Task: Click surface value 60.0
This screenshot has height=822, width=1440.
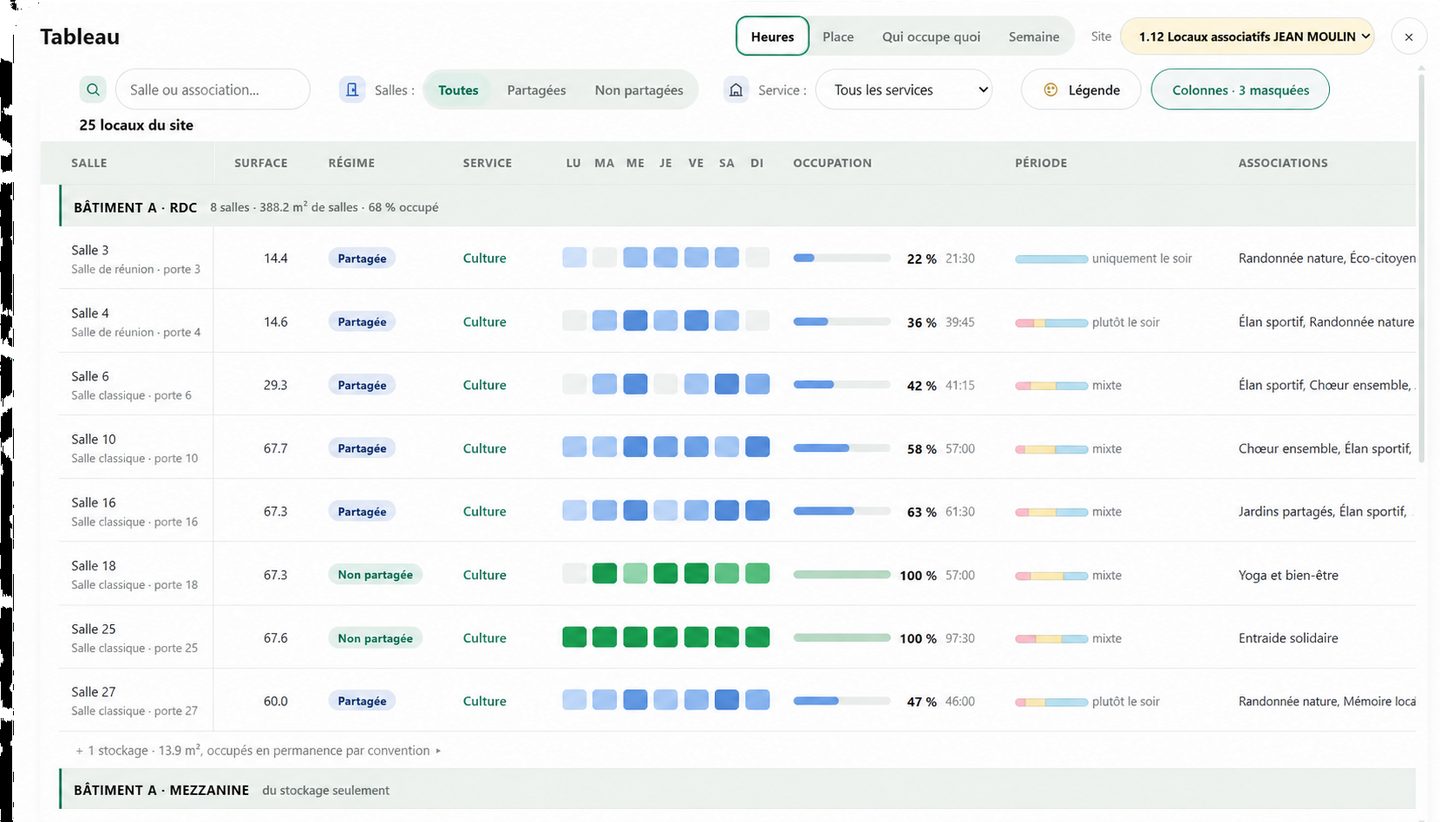Action: tap(275, 701)
